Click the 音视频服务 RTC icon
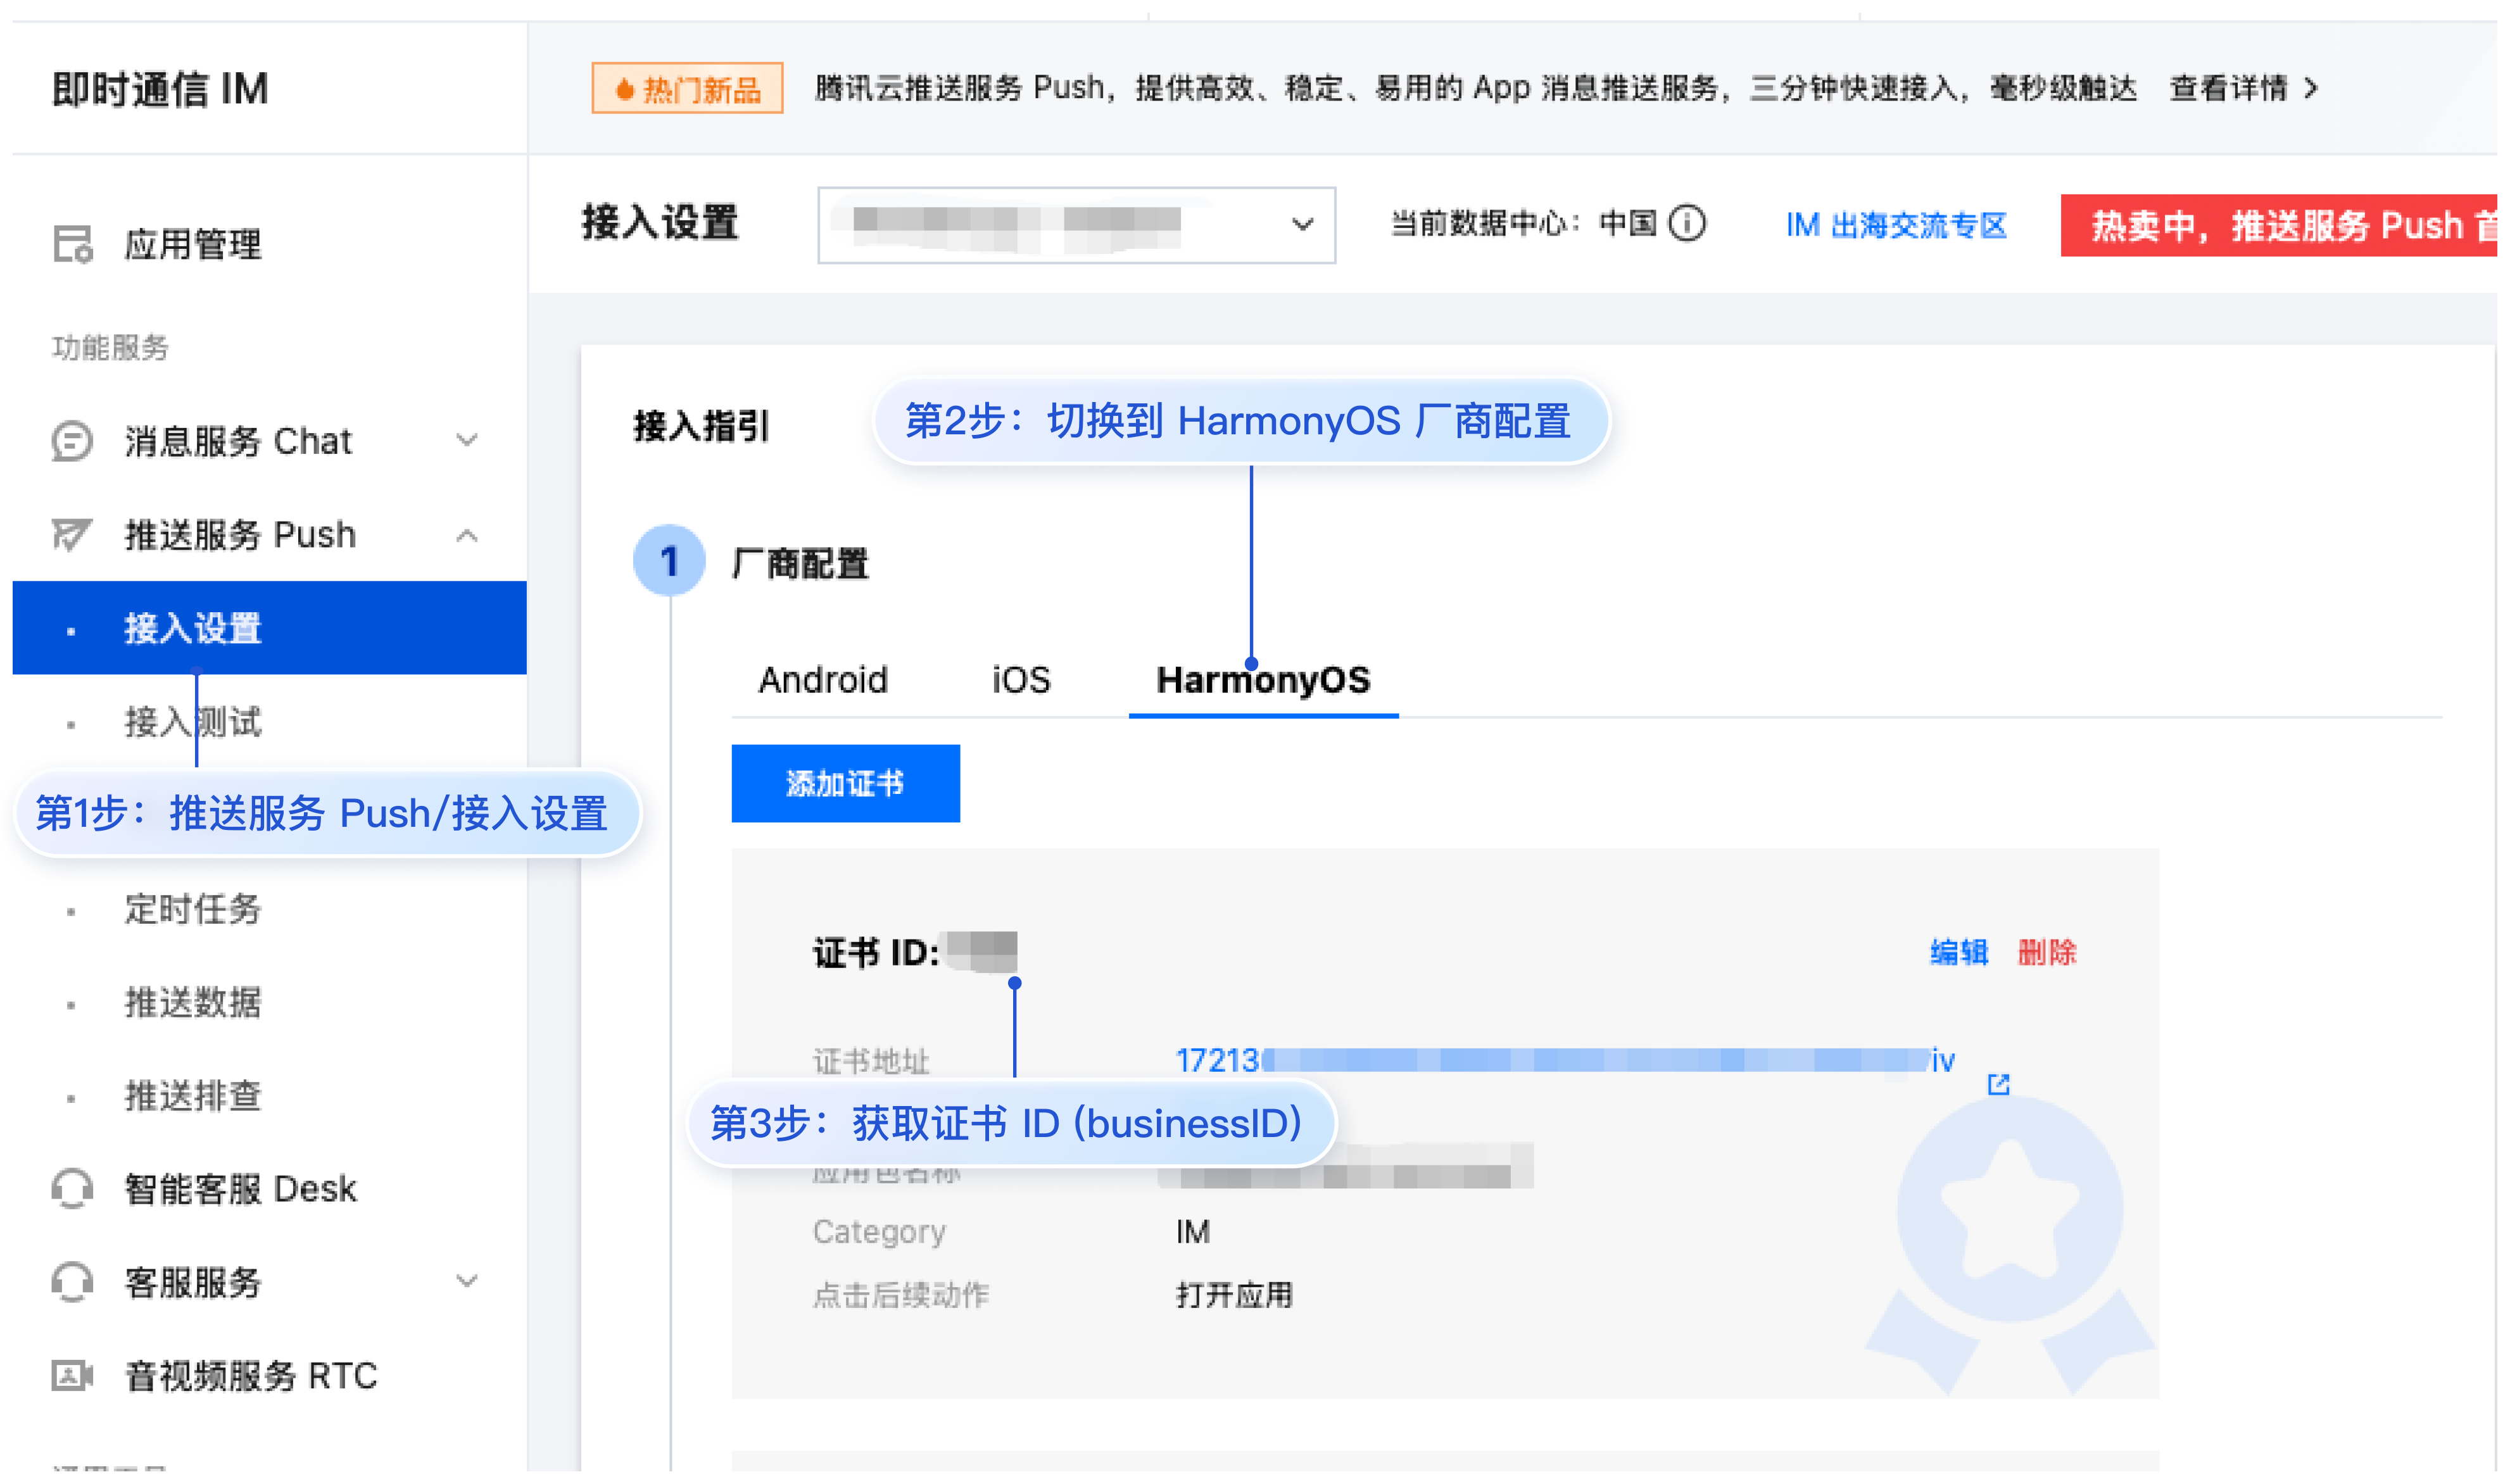Image resolution: width=2510 pixels, height=1484 pixels. click(x=72, y=1376)
